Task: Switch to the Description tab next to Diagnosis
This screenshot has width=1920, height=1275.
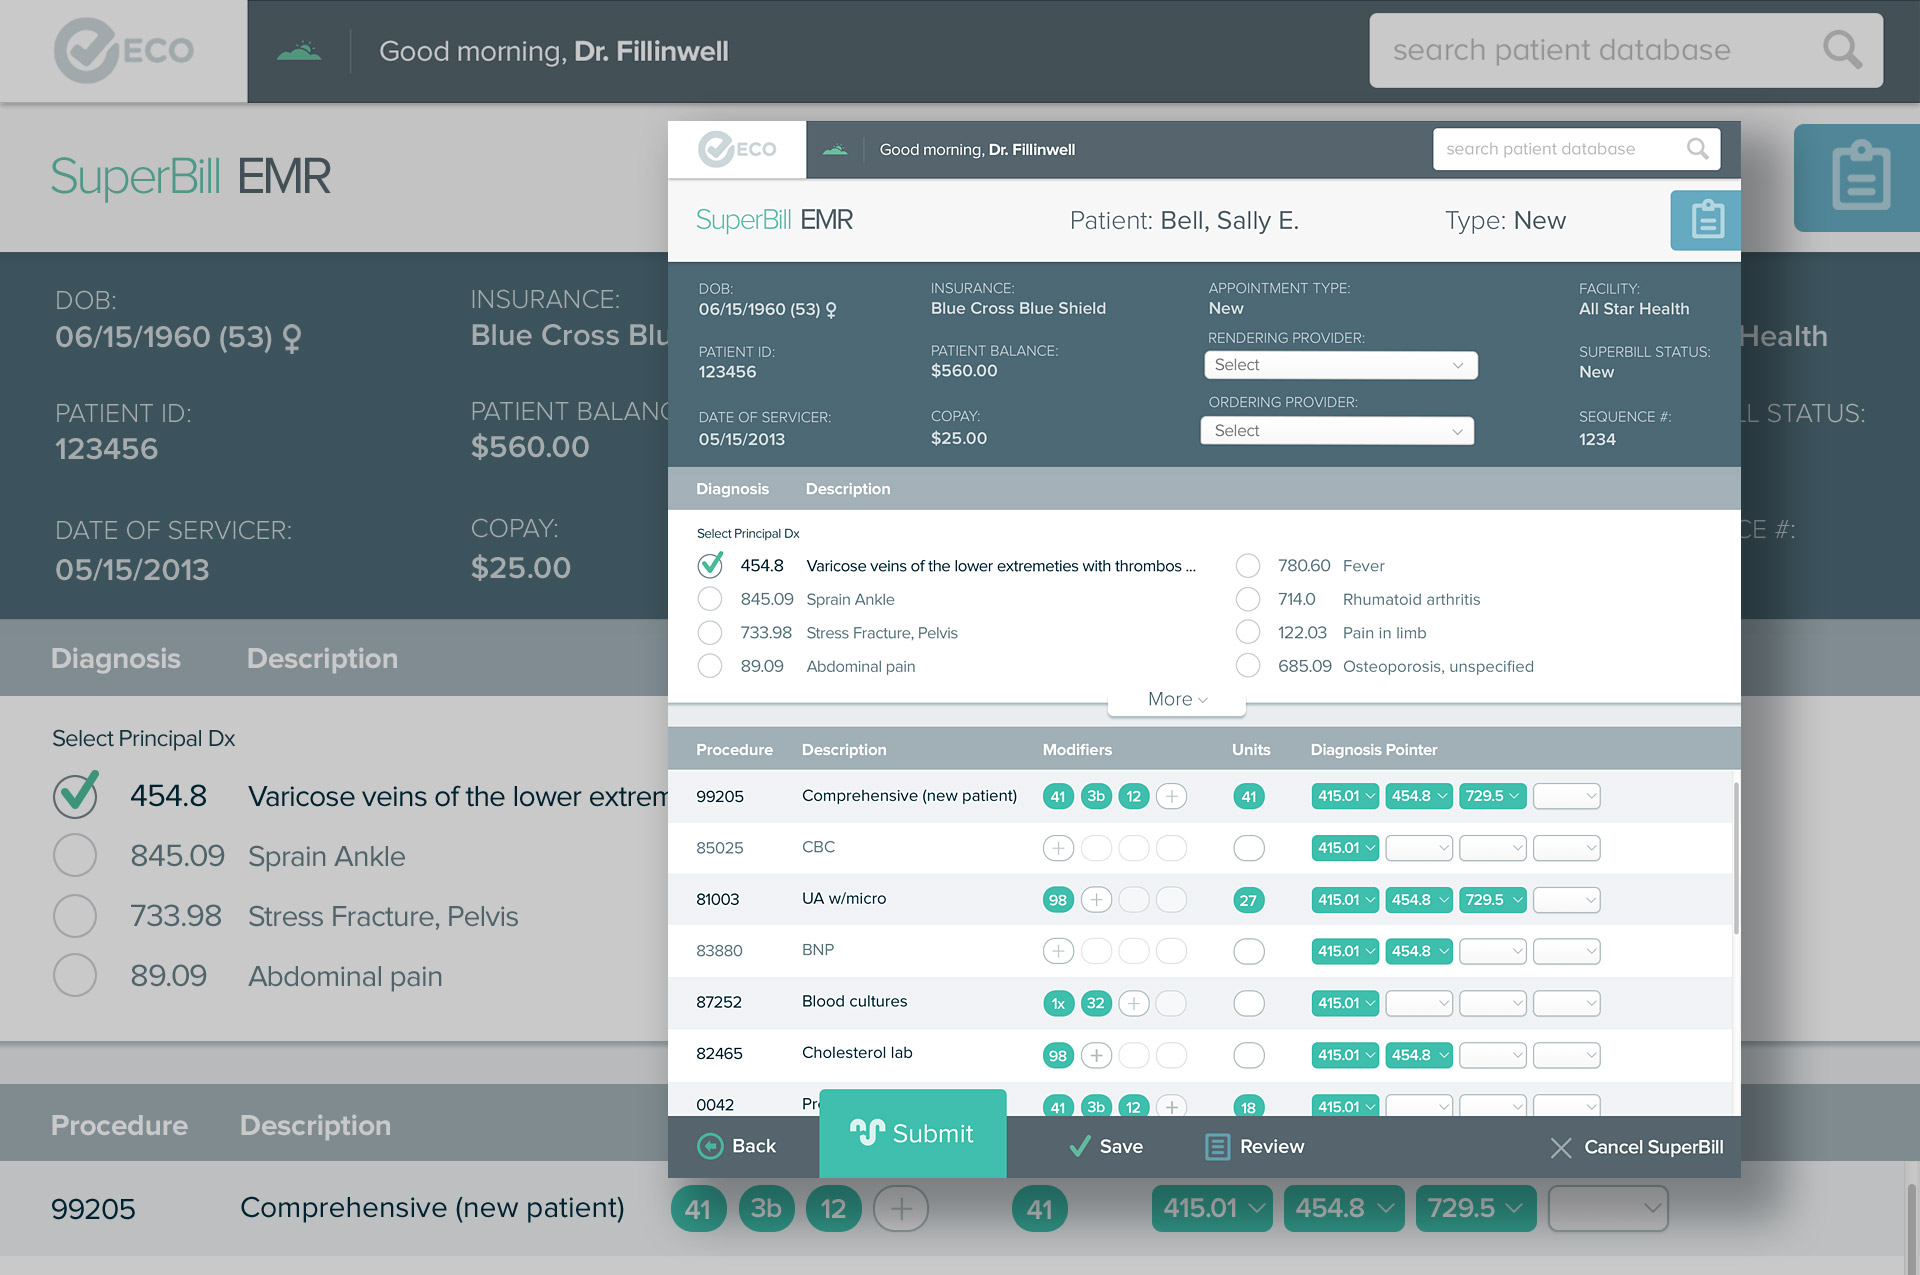Action: [847, 489]
